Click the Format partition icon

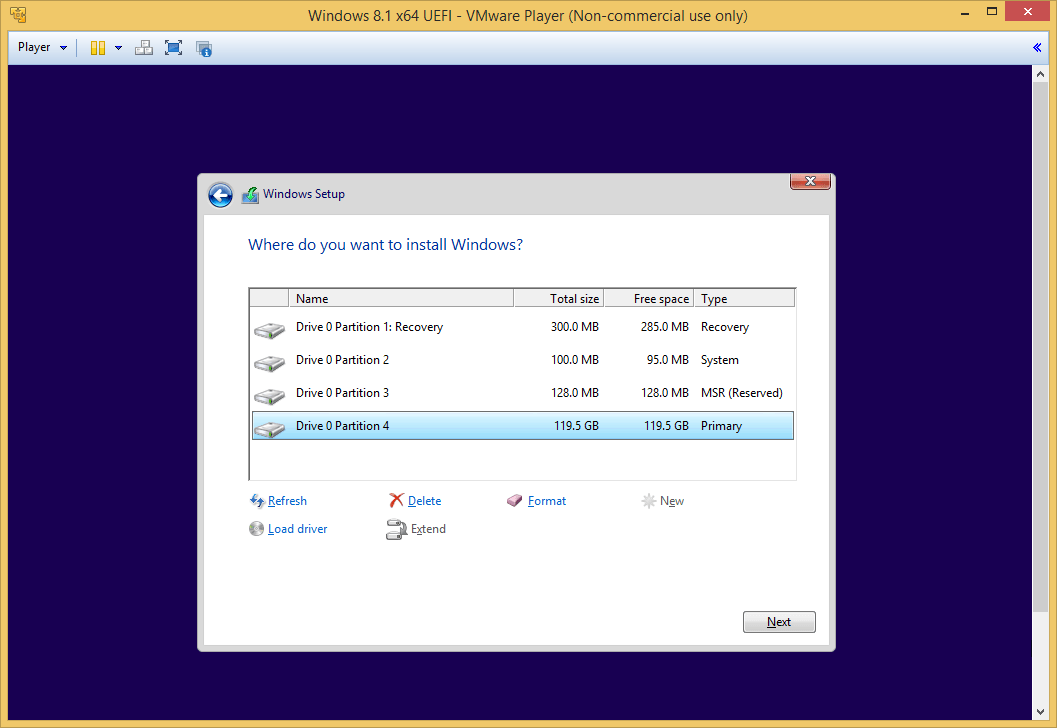514,500
